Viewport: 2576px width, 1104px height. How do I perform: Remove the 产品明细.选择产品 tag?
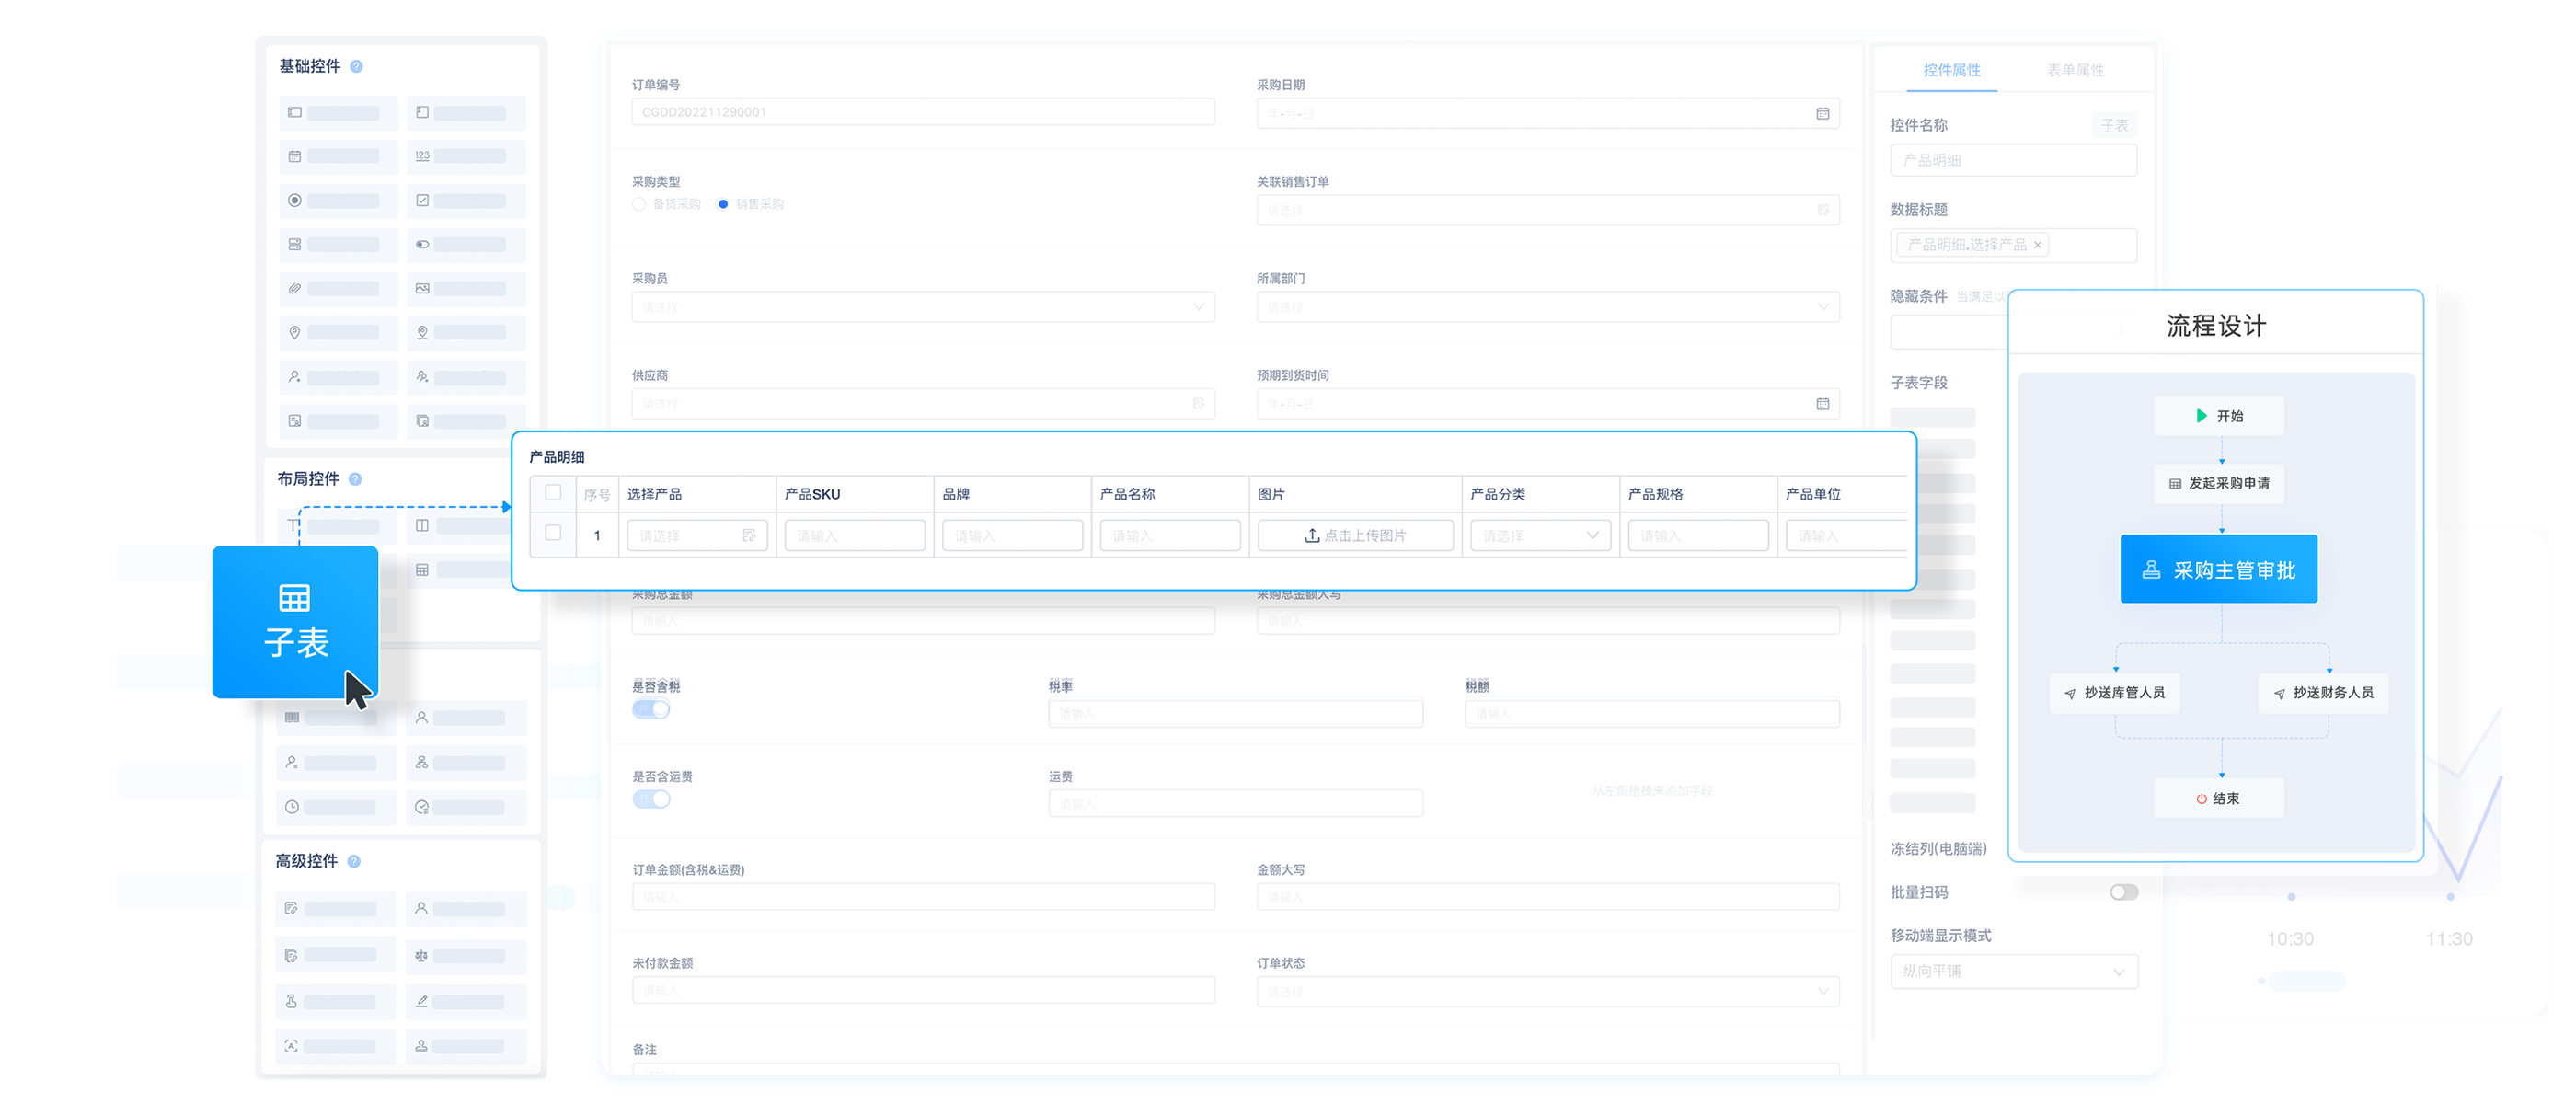click(x=2037, y=245)
